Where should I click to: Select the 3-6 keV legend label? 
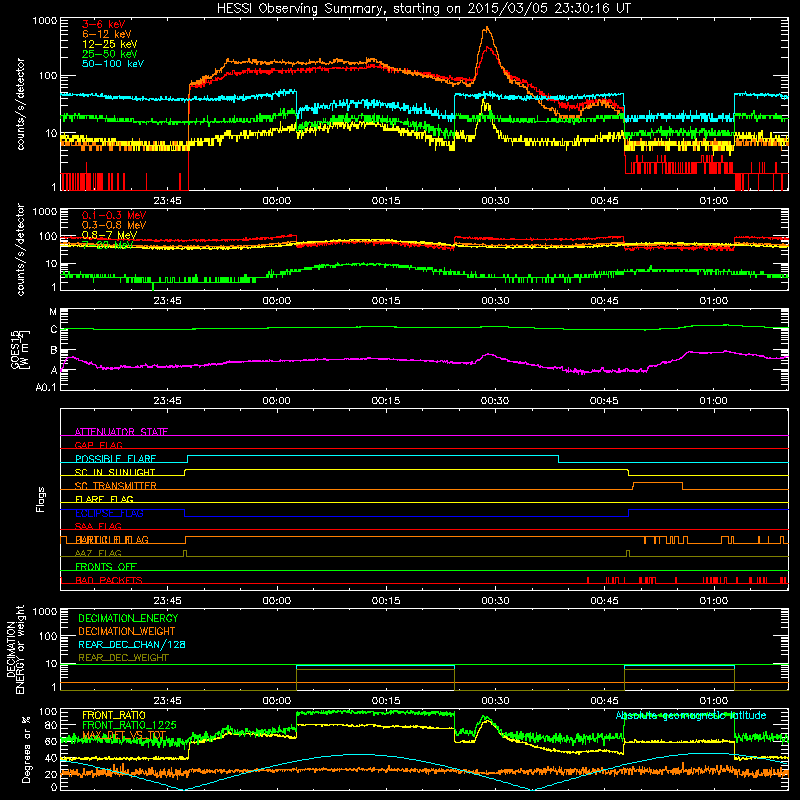[103, 24]
